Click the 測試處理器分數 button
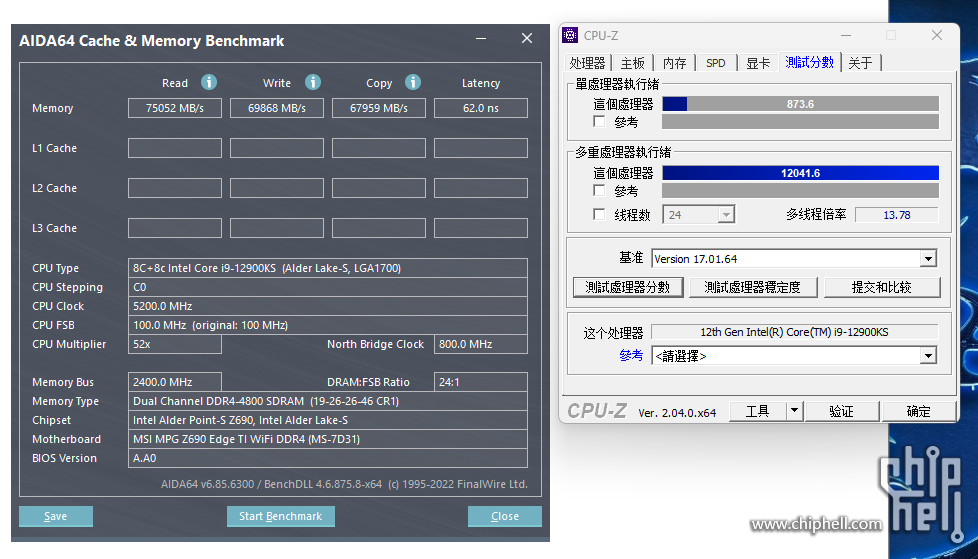This screenshot has height=559, width=978. click(627, 287)
